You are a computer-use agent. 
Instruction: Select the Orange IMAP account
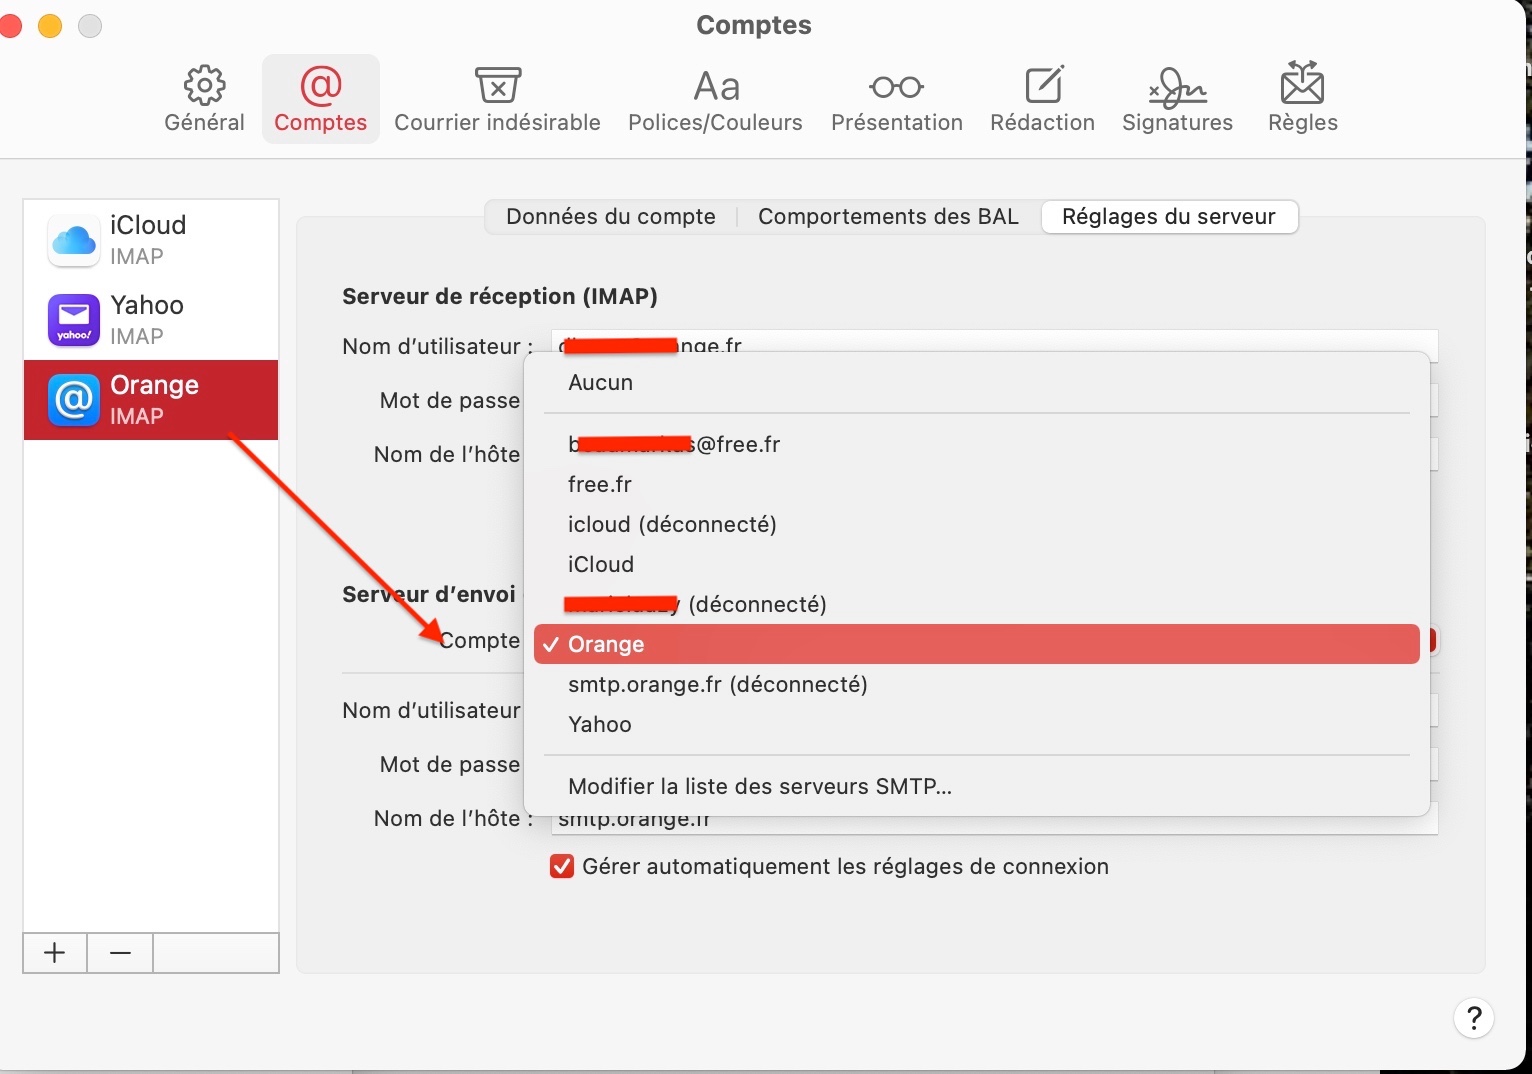[x=151, y=400]
